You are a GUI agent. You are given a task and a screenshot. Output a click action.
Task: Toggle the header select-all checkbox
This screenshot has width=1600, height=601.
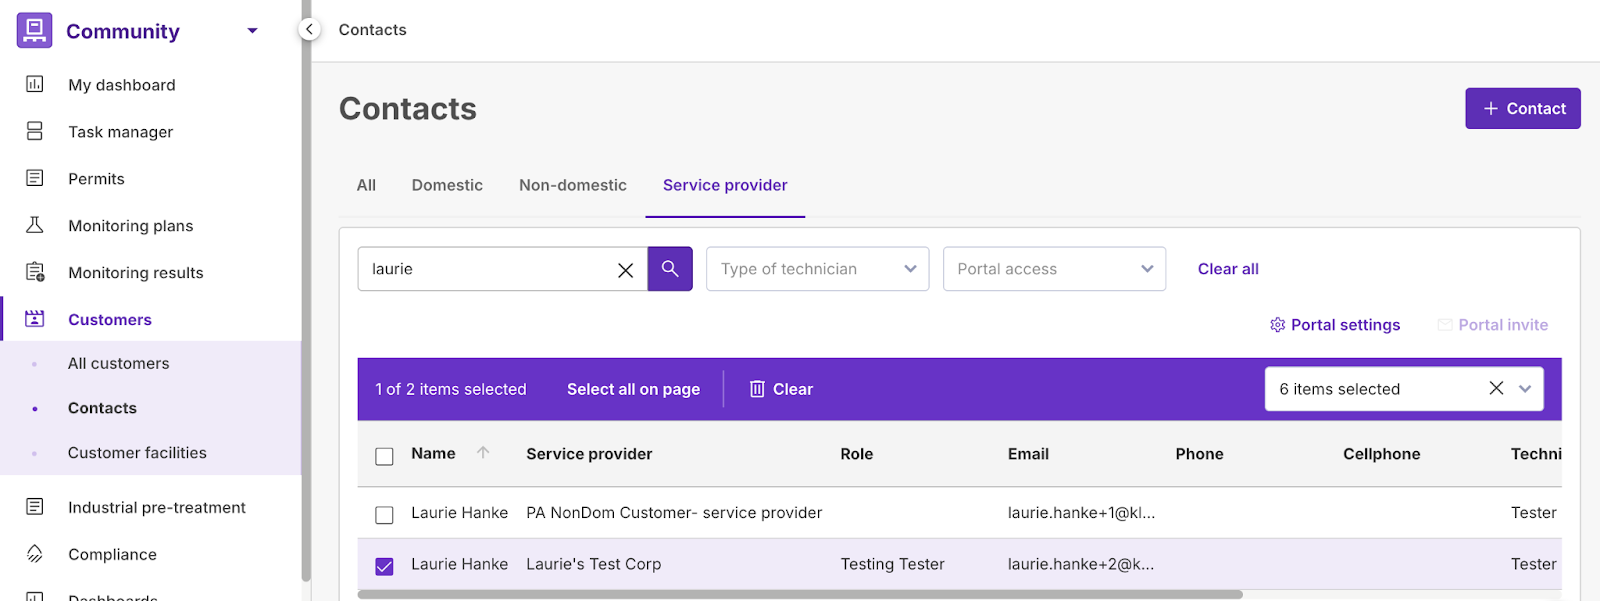click(384, 456)
